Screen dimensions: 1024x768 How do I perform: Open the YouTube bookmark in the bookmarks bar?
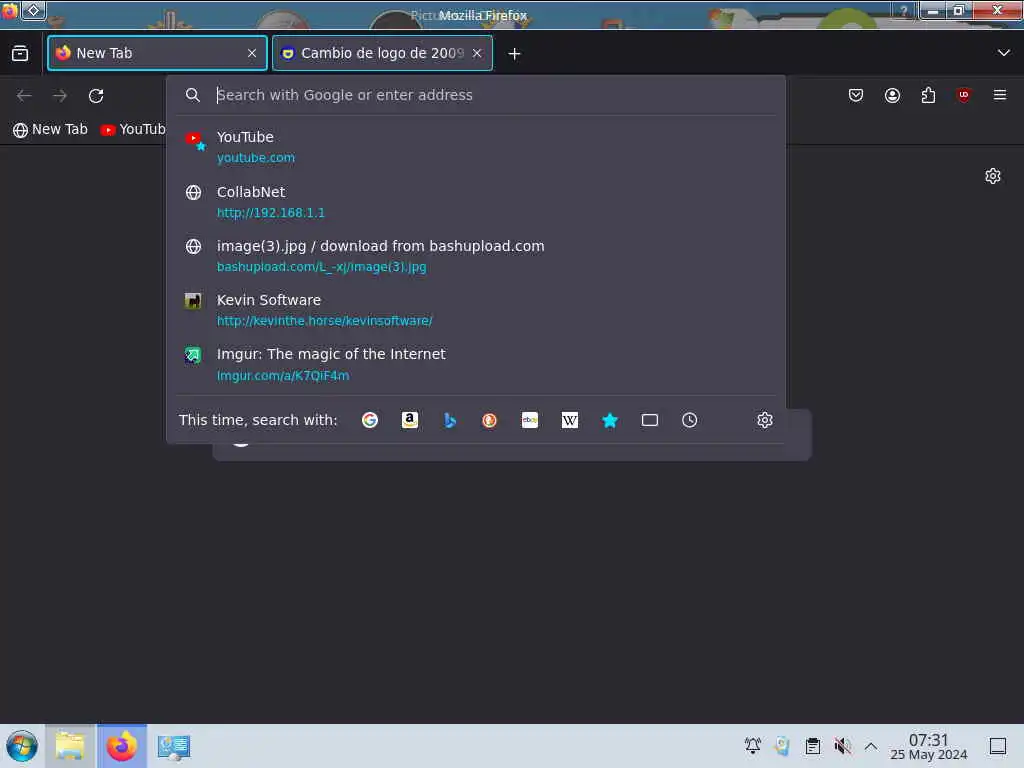(x=133, y=129)
